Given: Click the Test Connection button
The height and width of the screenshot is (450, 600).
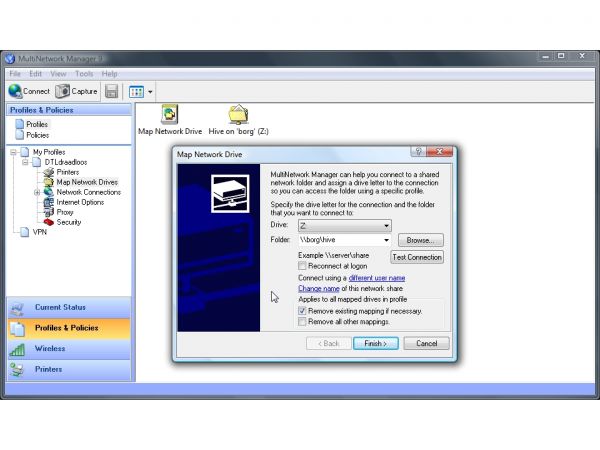Looking at the screenshot, I should coord(417,257).
